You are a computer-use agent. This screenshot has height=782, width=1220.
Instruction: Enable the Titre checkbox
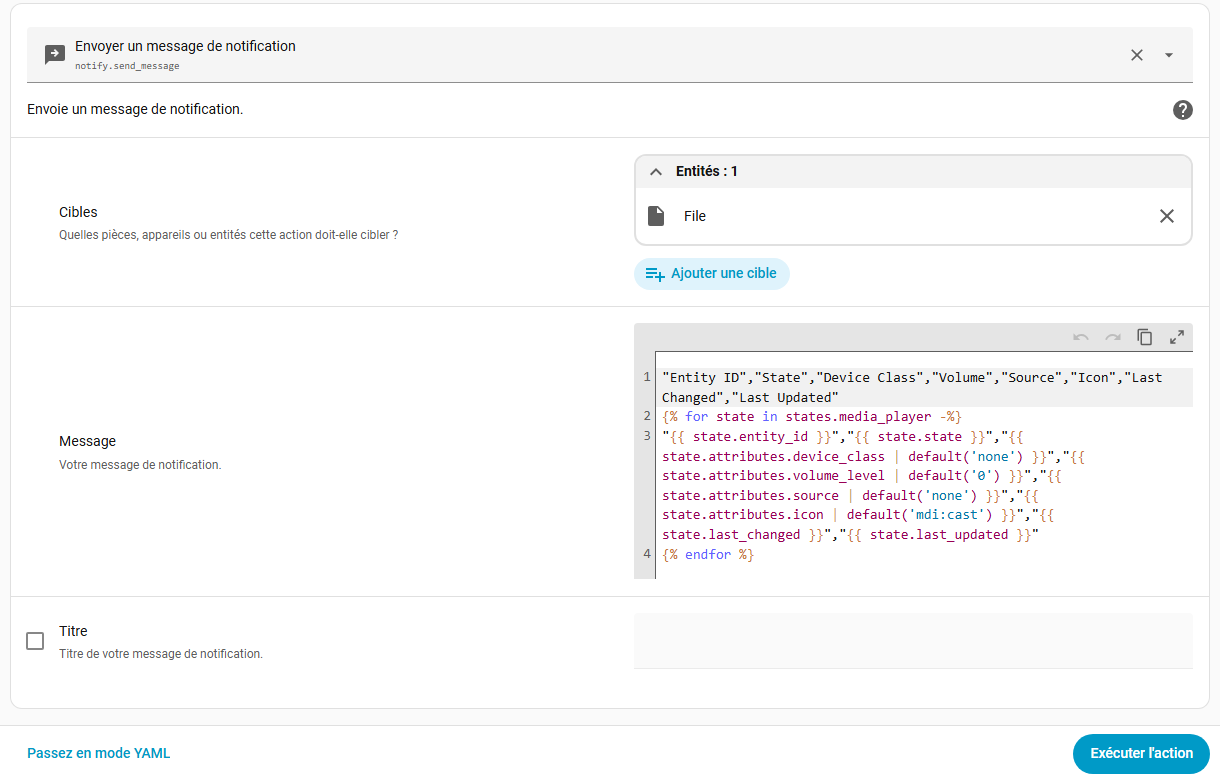35,641
